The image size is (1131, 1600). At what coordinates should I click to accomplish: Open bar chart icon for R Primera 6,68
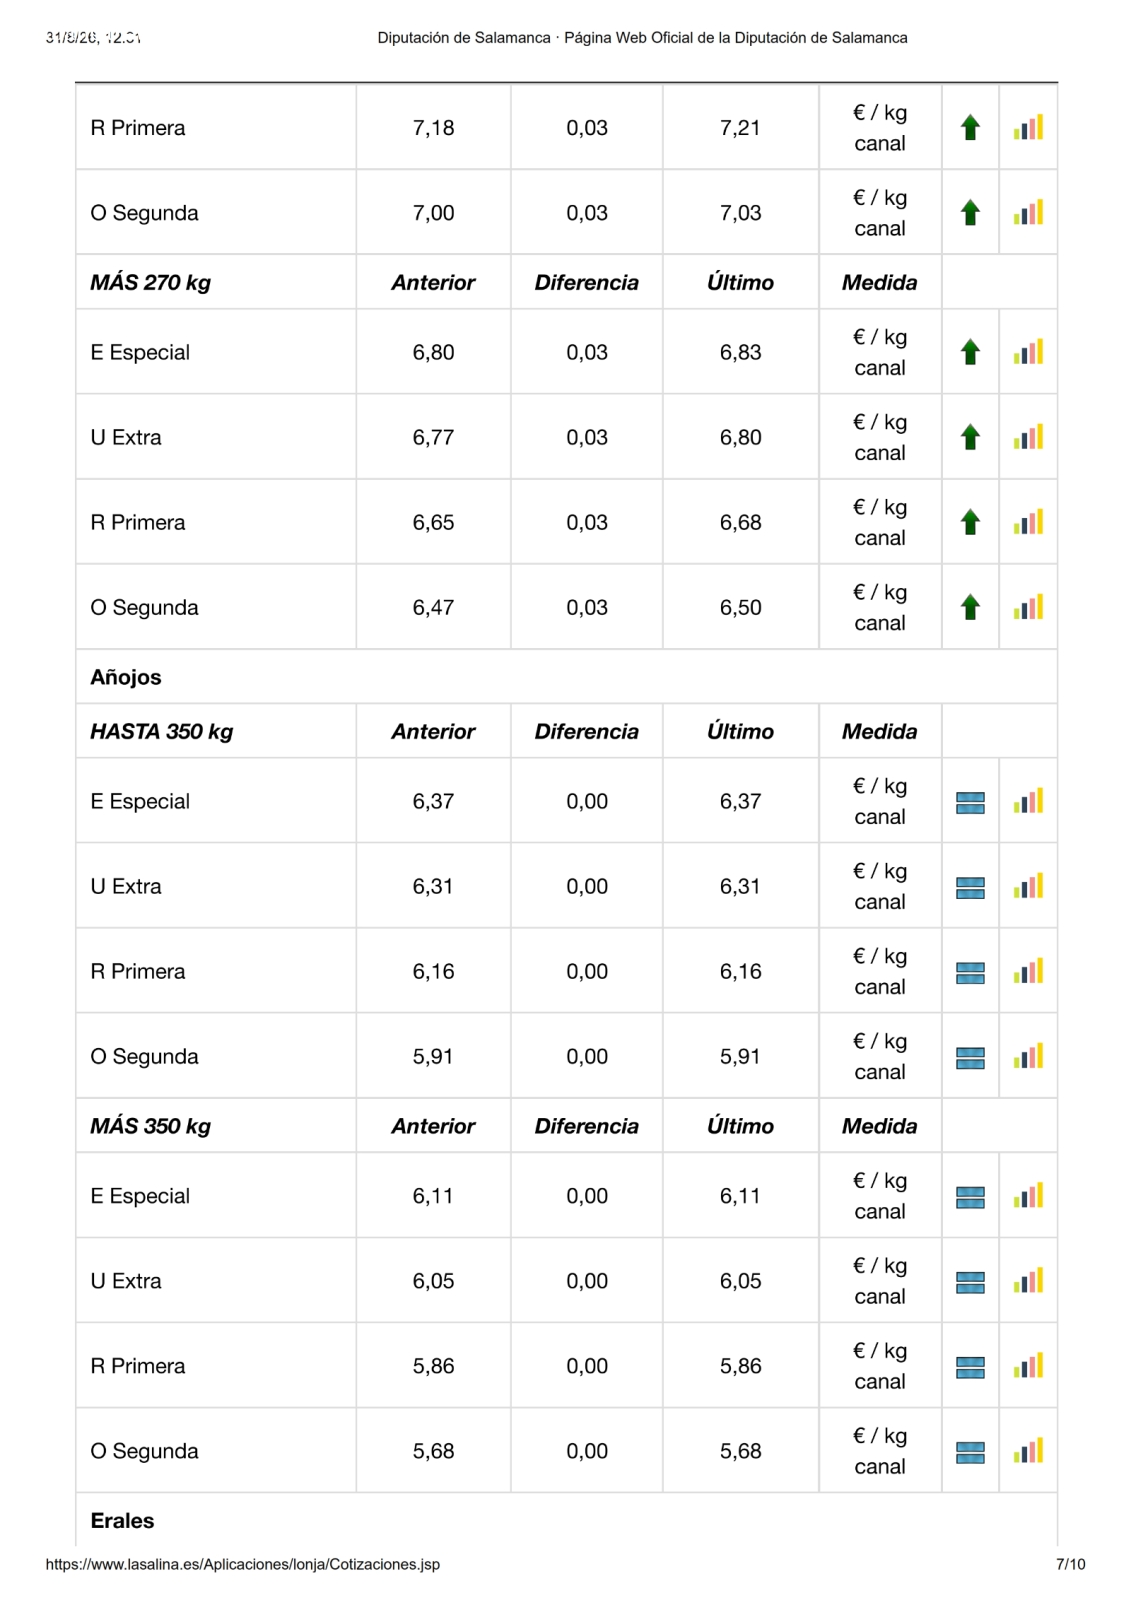click(1028, 522)
